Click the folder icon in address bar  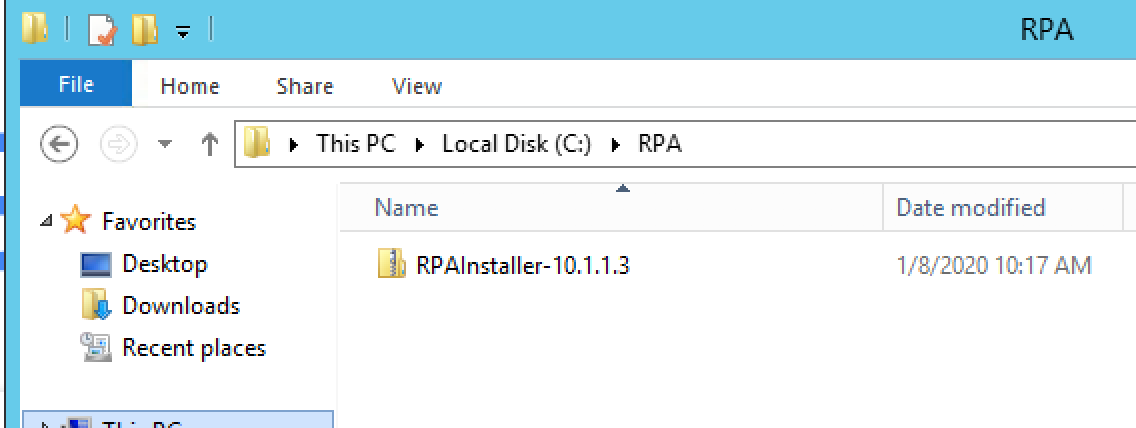click(257, 143)
